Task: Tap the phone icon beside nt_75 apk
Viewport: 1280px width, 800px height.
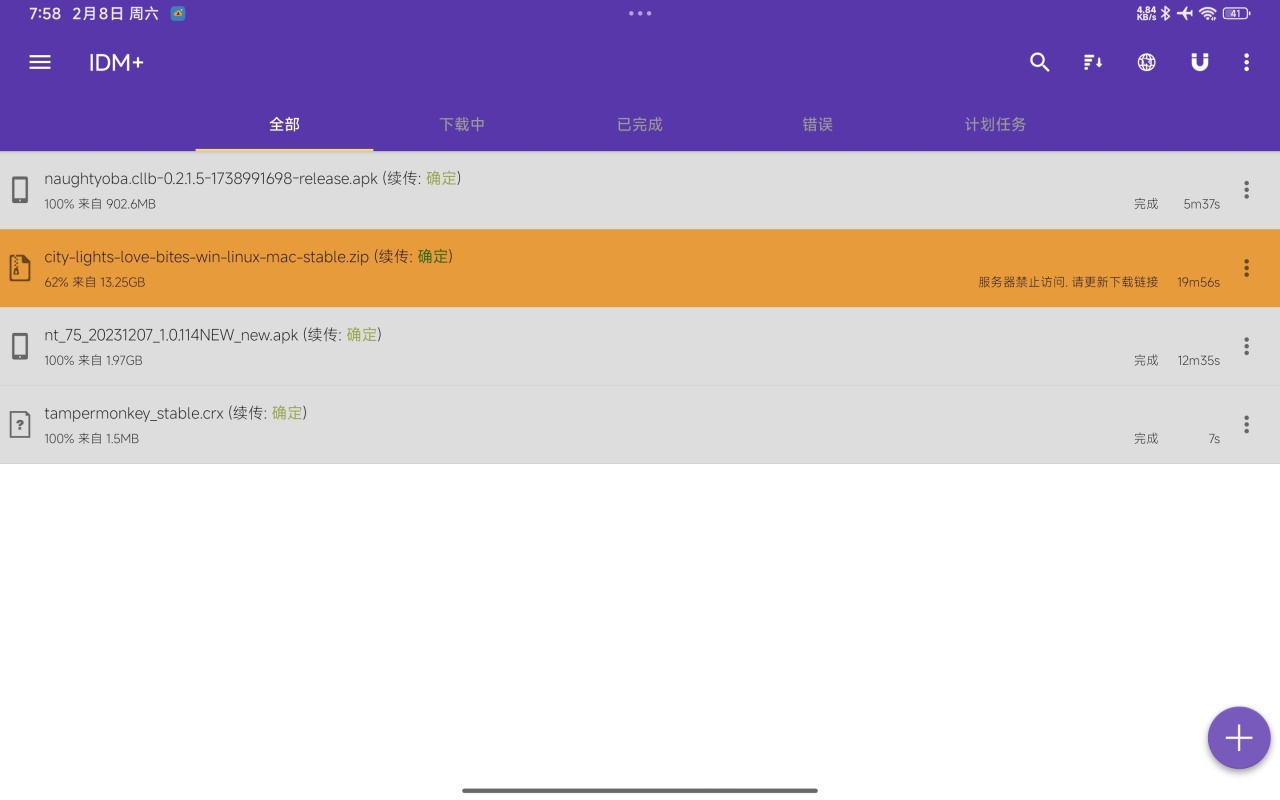Action: click(20, 346)
